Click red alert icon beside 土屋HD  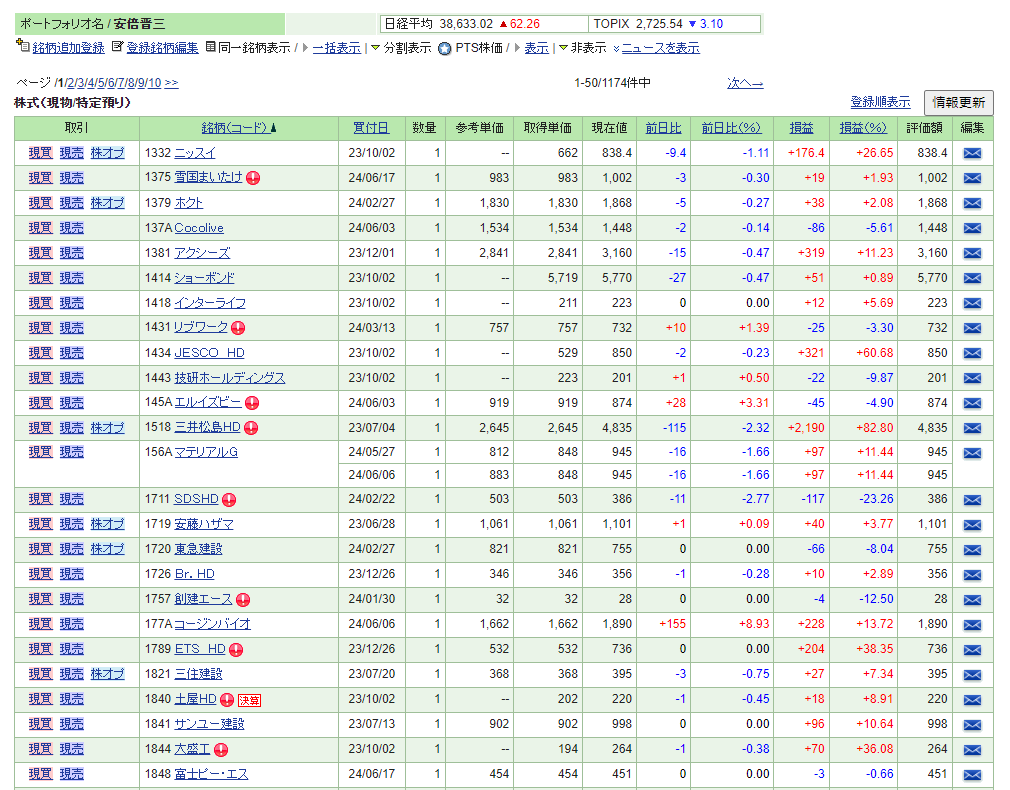[x=227, y=700]
